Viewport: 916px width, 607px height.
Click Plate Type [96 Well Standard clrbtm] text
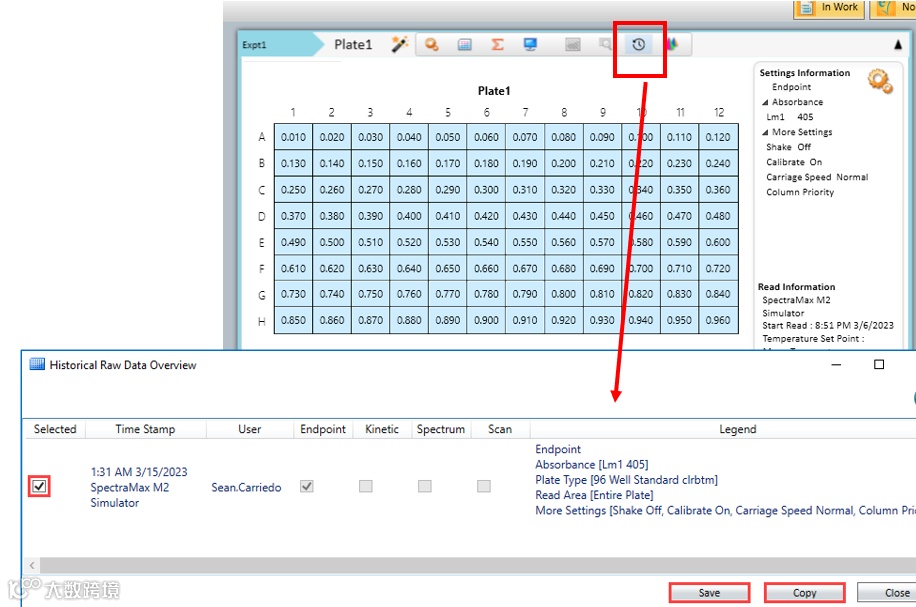(626, 480)
